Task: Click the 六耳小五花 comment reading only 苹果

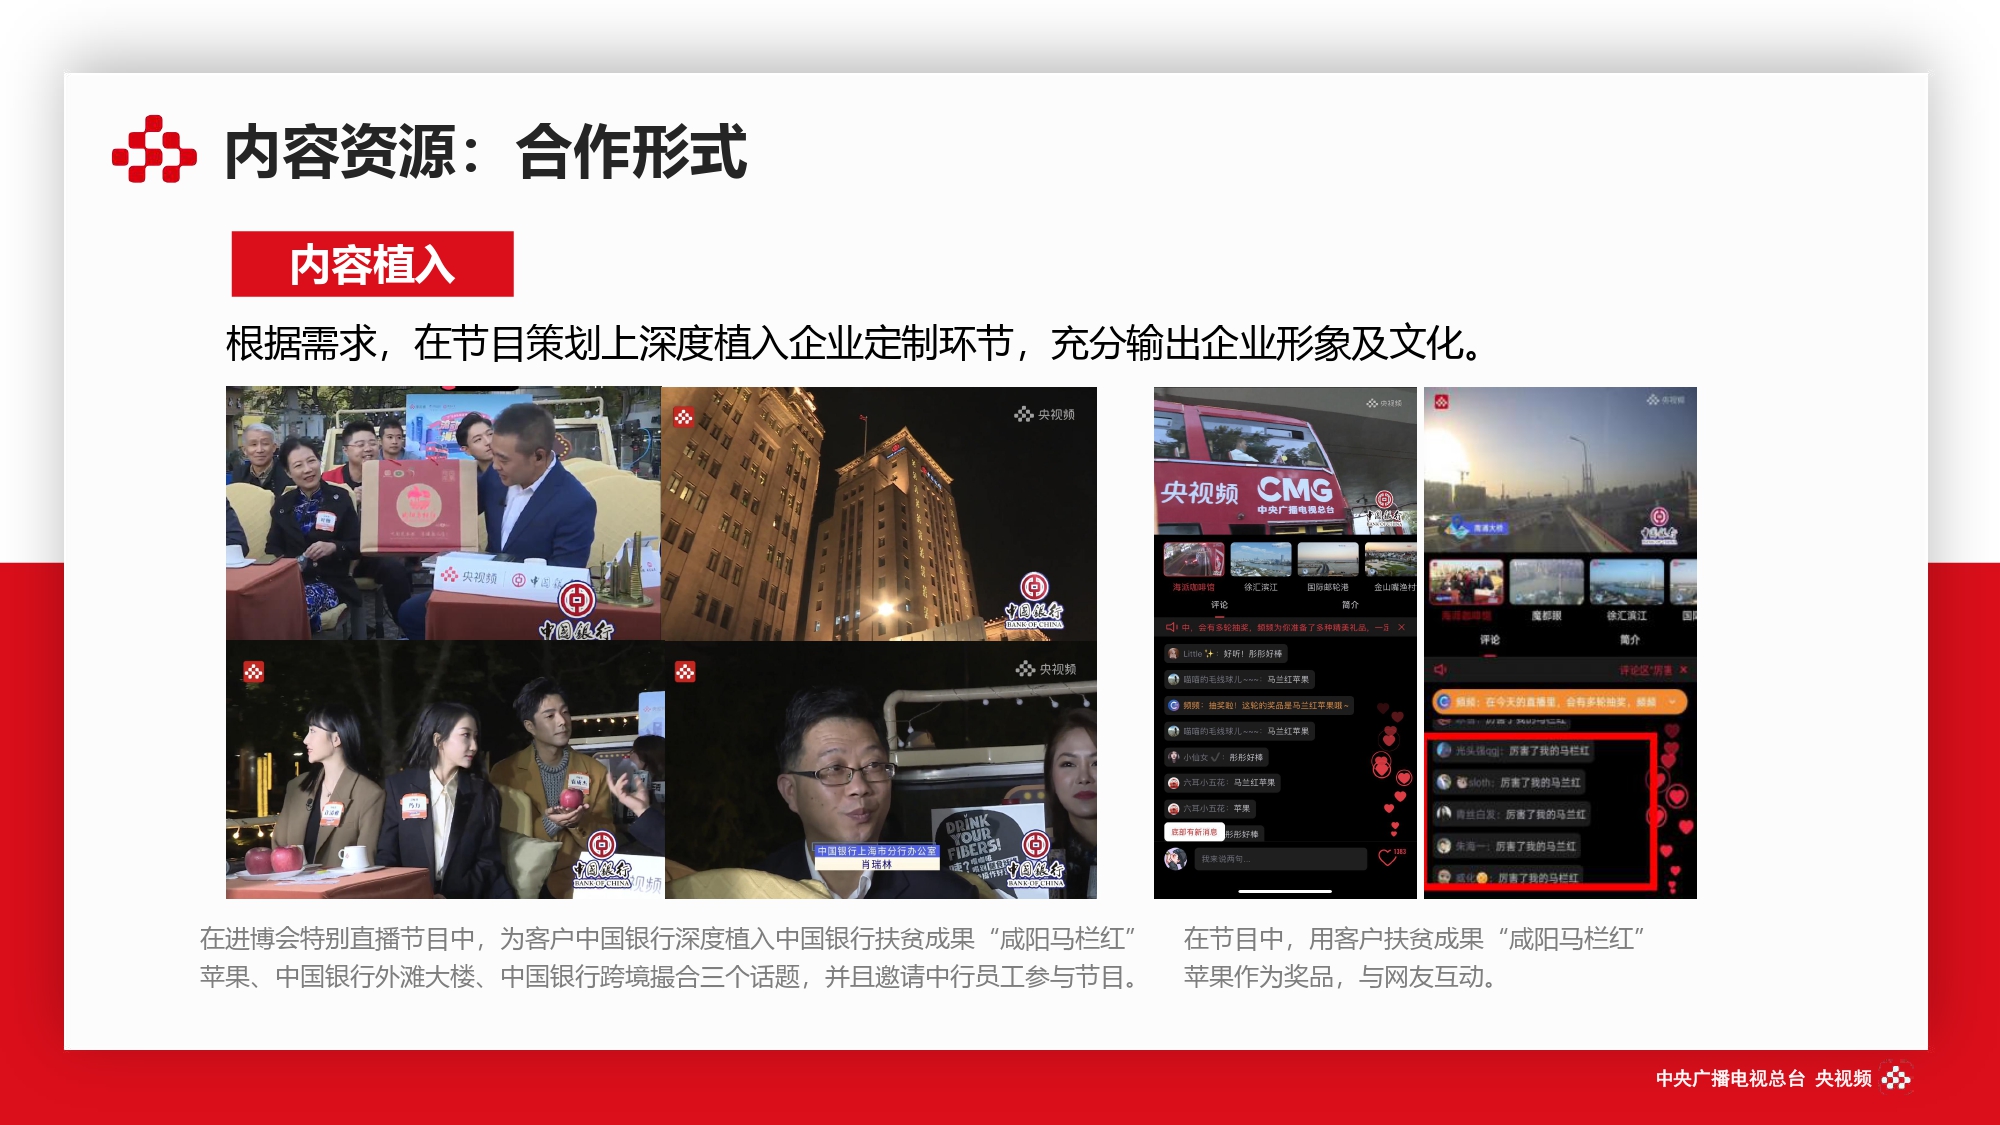Action: (1210, 809)
